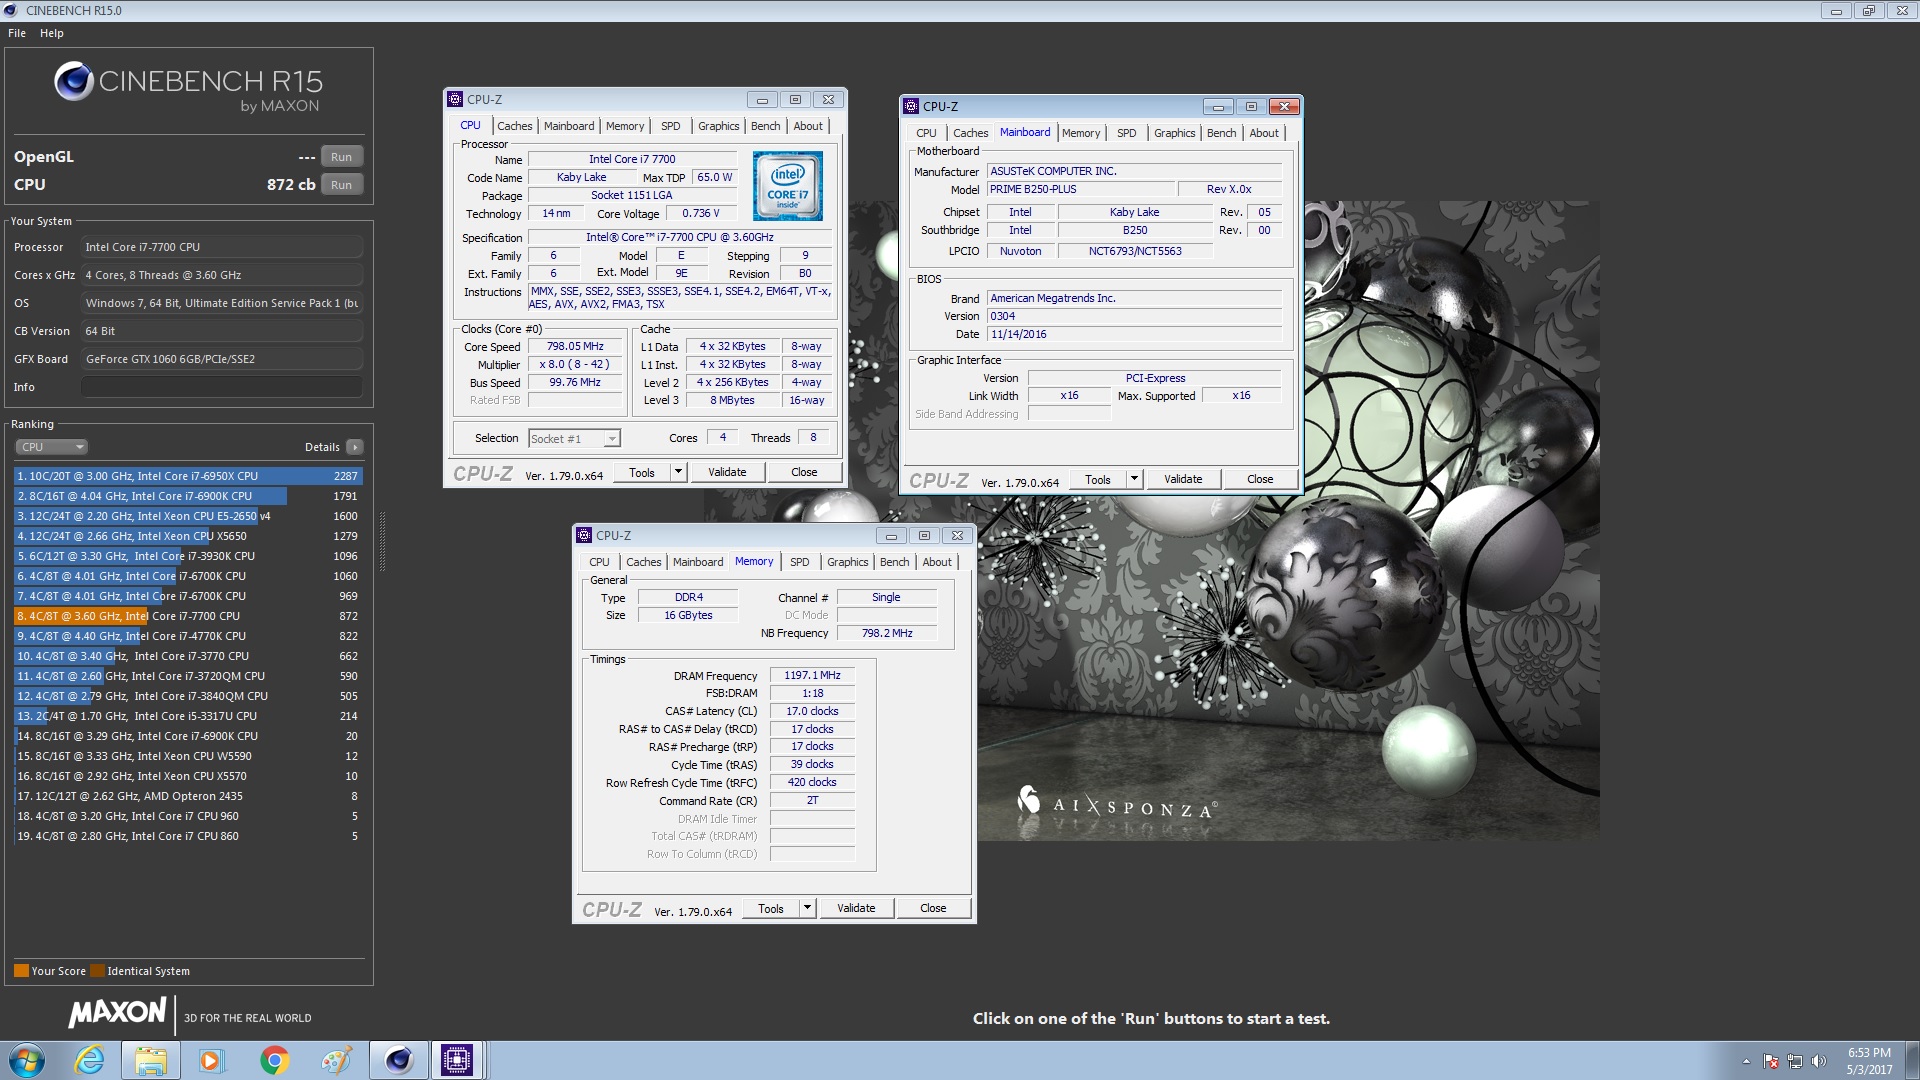This screenshot has height=1080, width=1920.
Task: Click Core Speed value 798.05 MHz
Action: (x=575, y=346)
